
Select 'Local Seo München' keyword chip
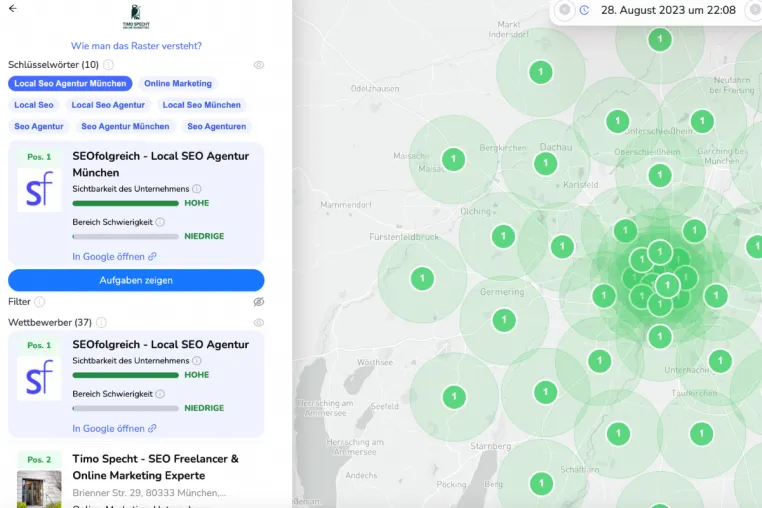pos(202,105)
